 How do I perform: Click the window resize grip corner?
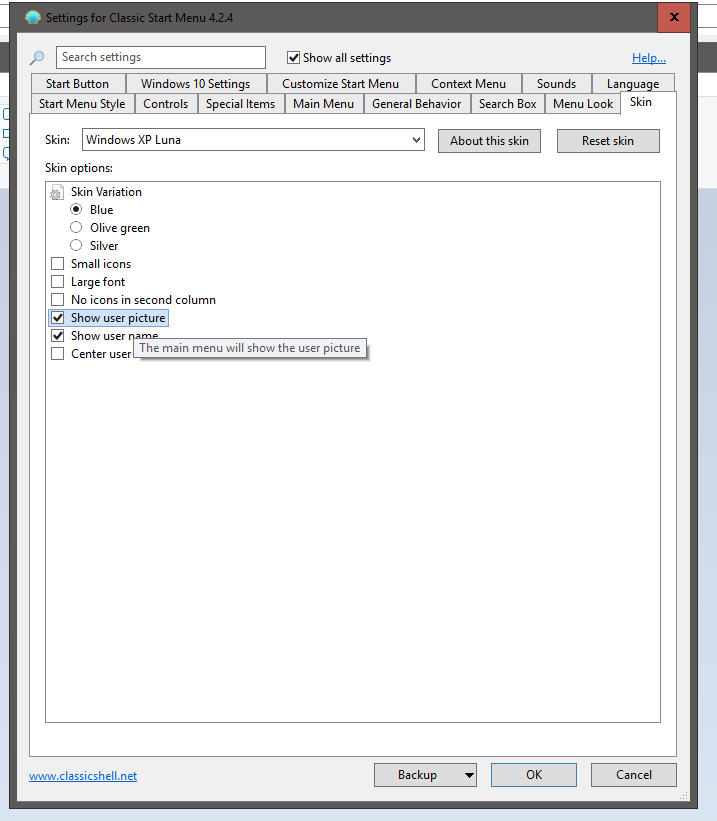click(x=683, y=795)
